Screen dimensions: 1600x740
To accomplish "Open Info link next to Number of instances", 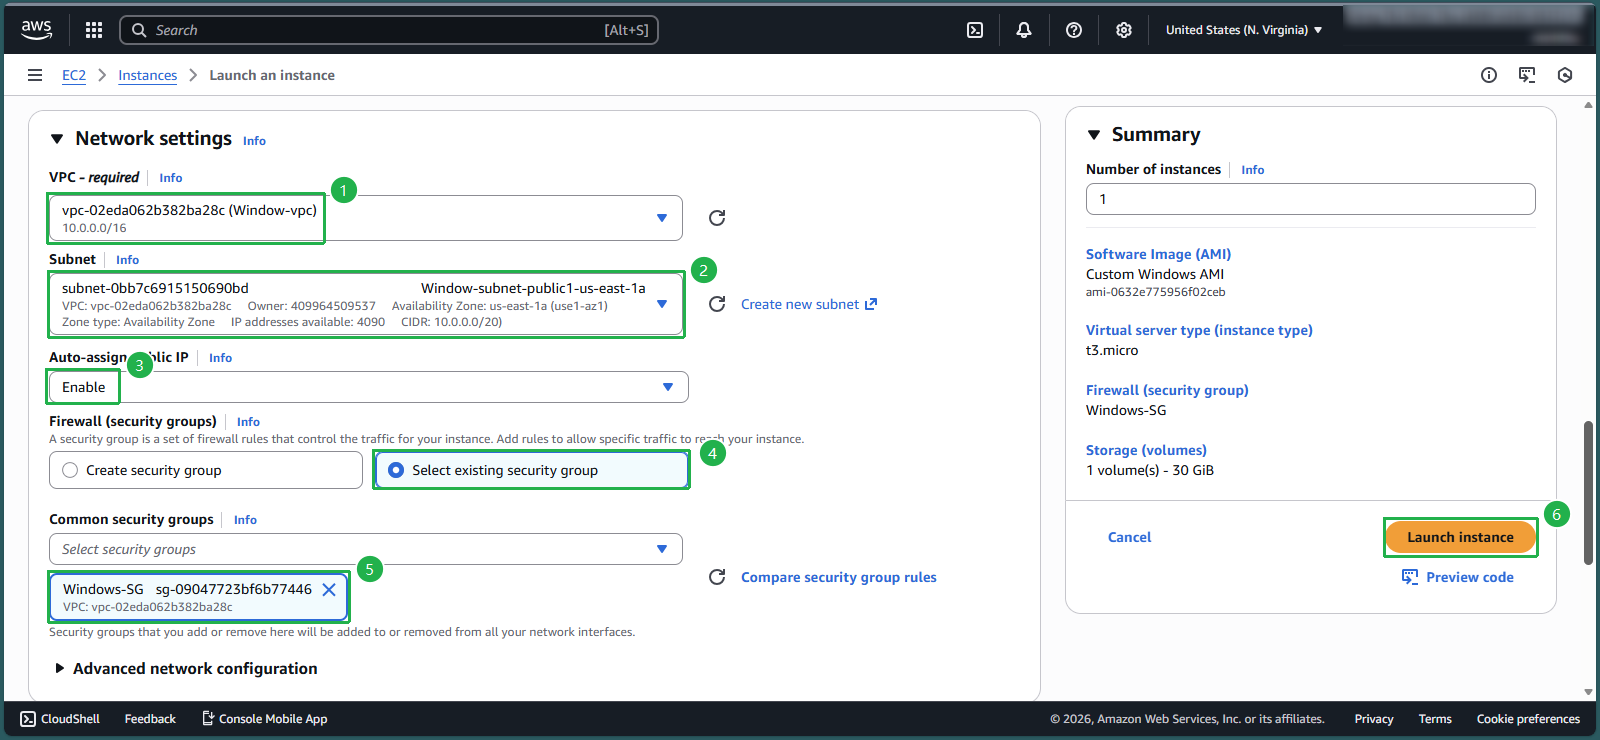I will tap(1253, 170).
